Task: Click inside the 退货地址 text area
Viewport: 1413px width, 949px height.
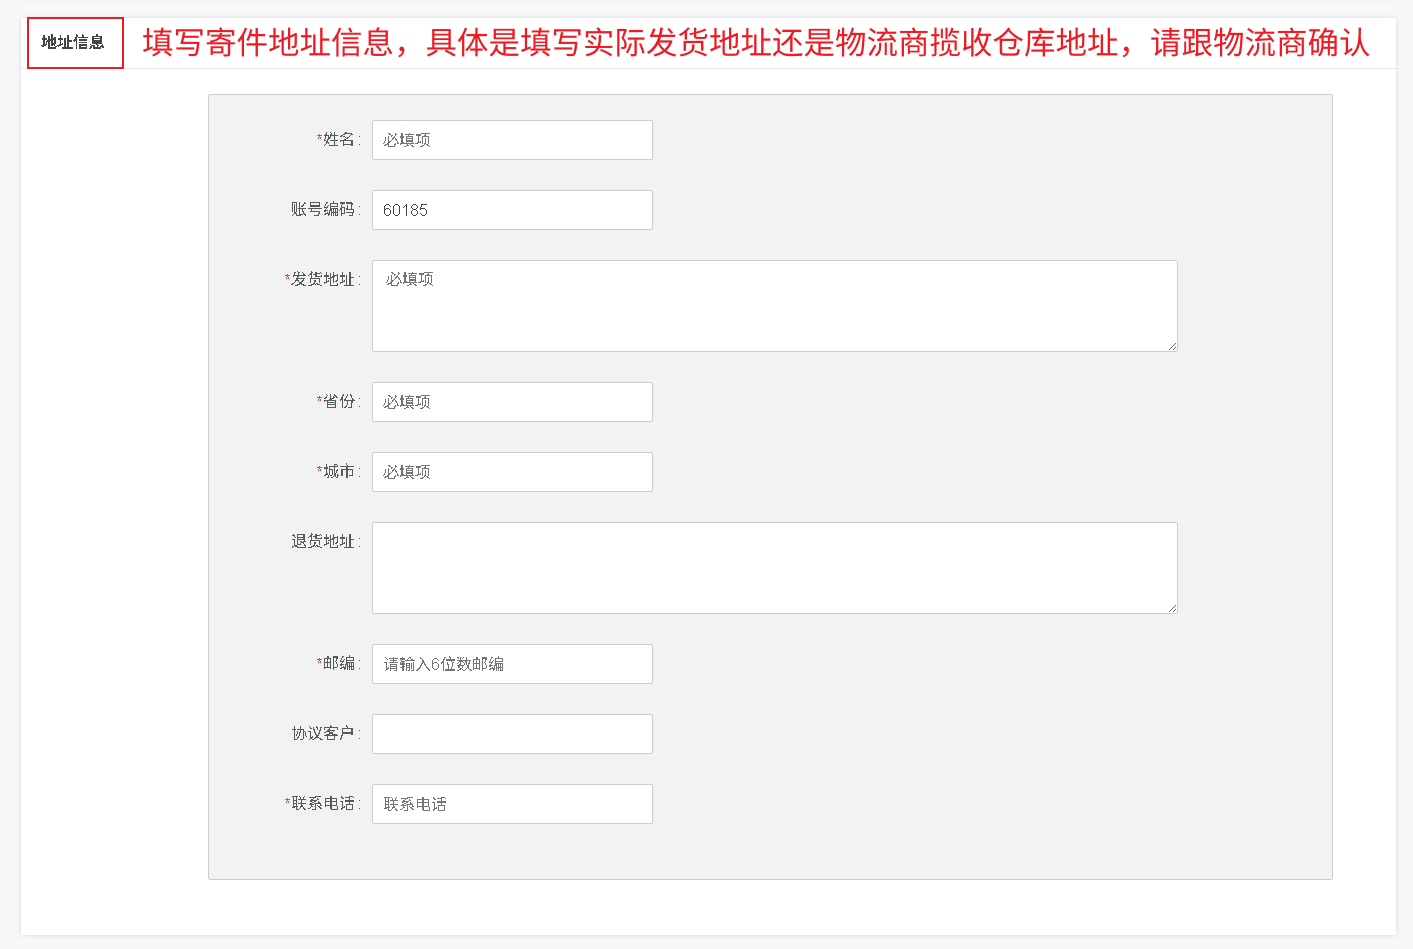Action: [774, 568]
